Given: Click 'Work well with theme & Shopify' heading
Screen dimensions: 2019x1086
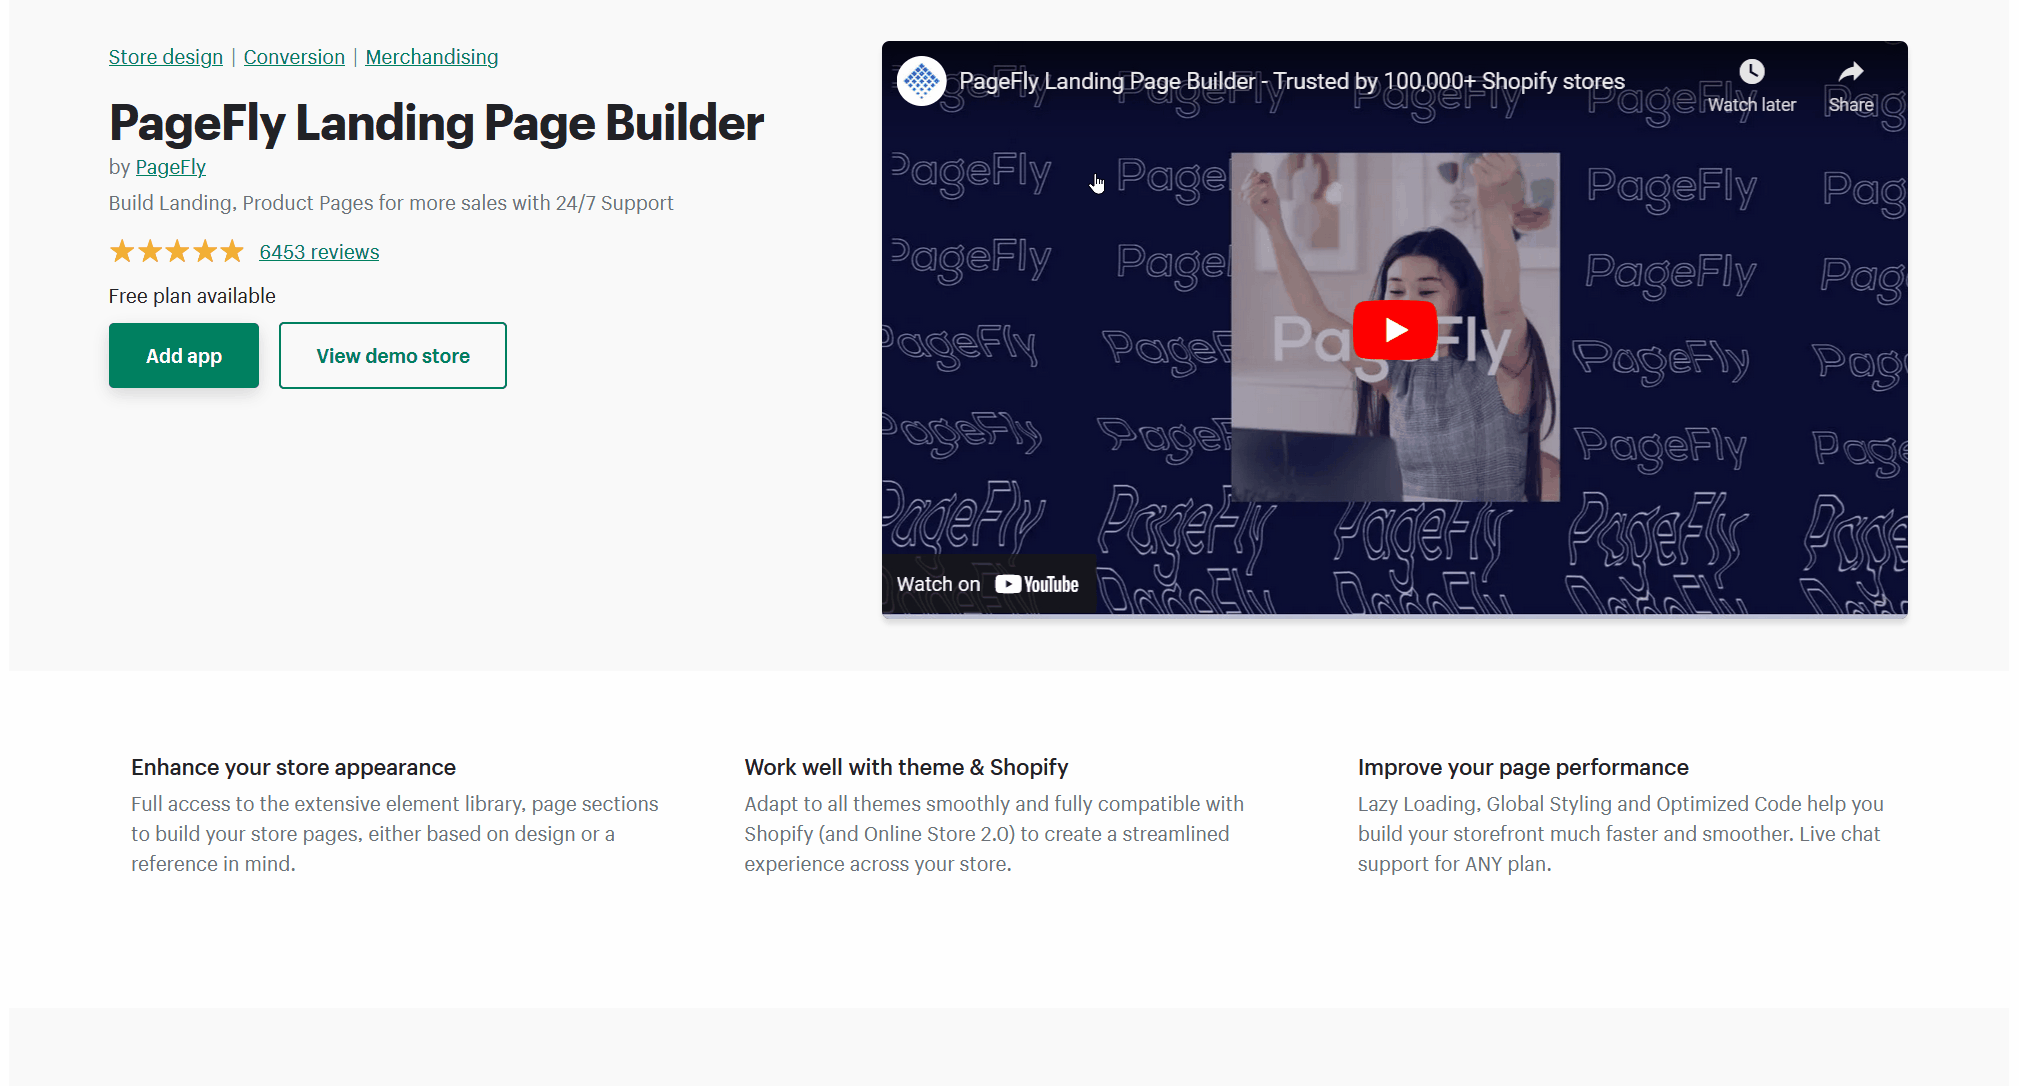Looking at the screenshot, I should click(906, 767).
